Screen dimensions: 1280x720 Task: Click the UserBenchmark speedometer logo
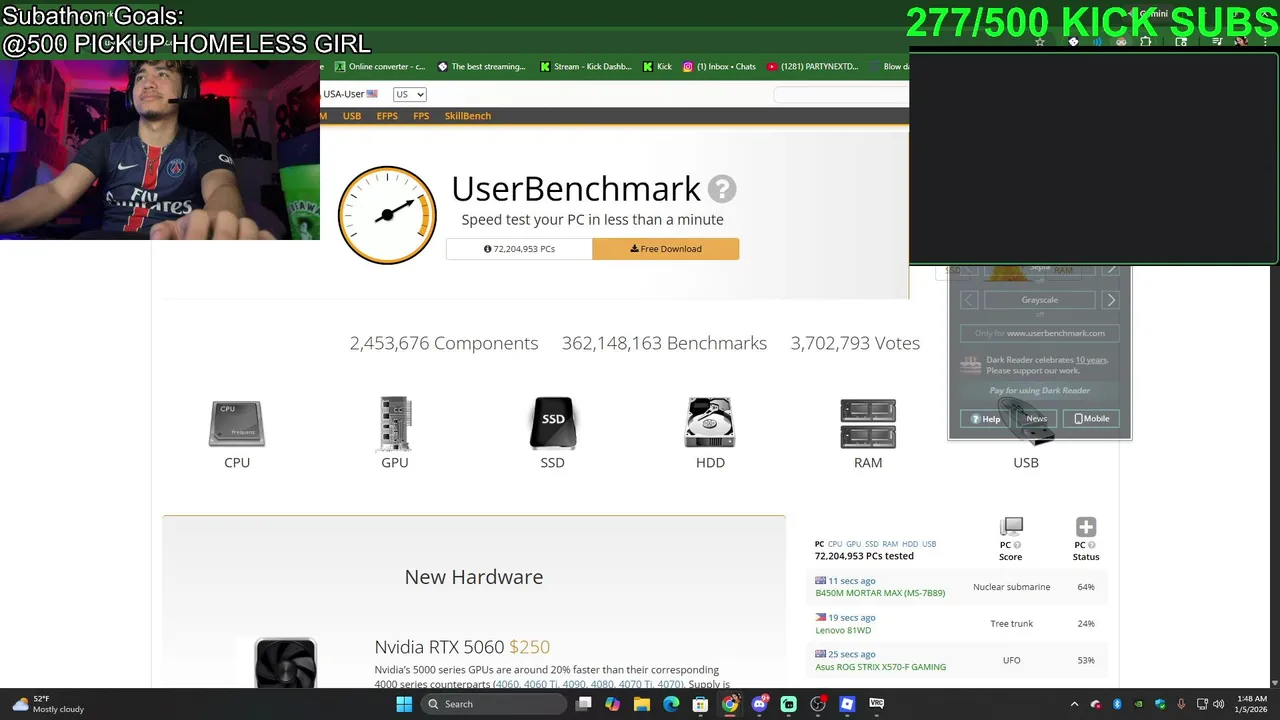tap(387, 215)
